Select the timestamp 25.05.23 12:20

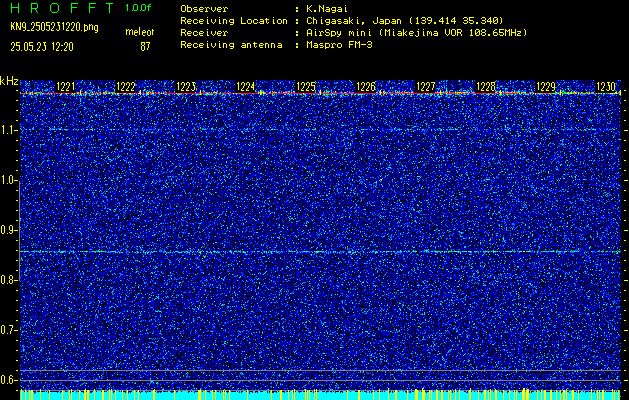[42, 47]
